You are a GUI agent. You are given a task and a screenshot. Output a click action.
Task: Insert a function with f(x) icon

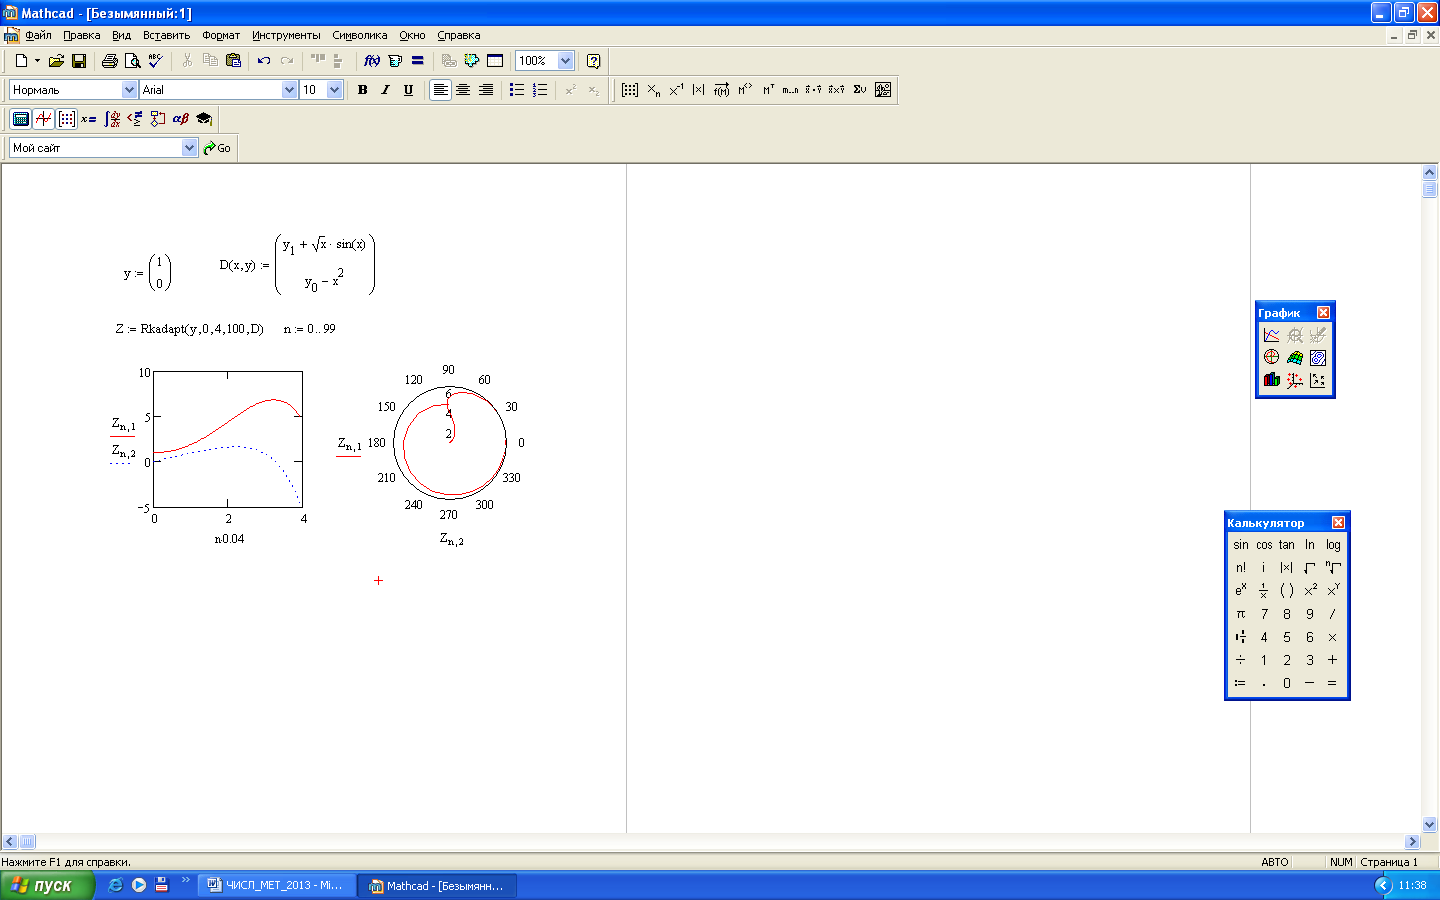[372, 61]
